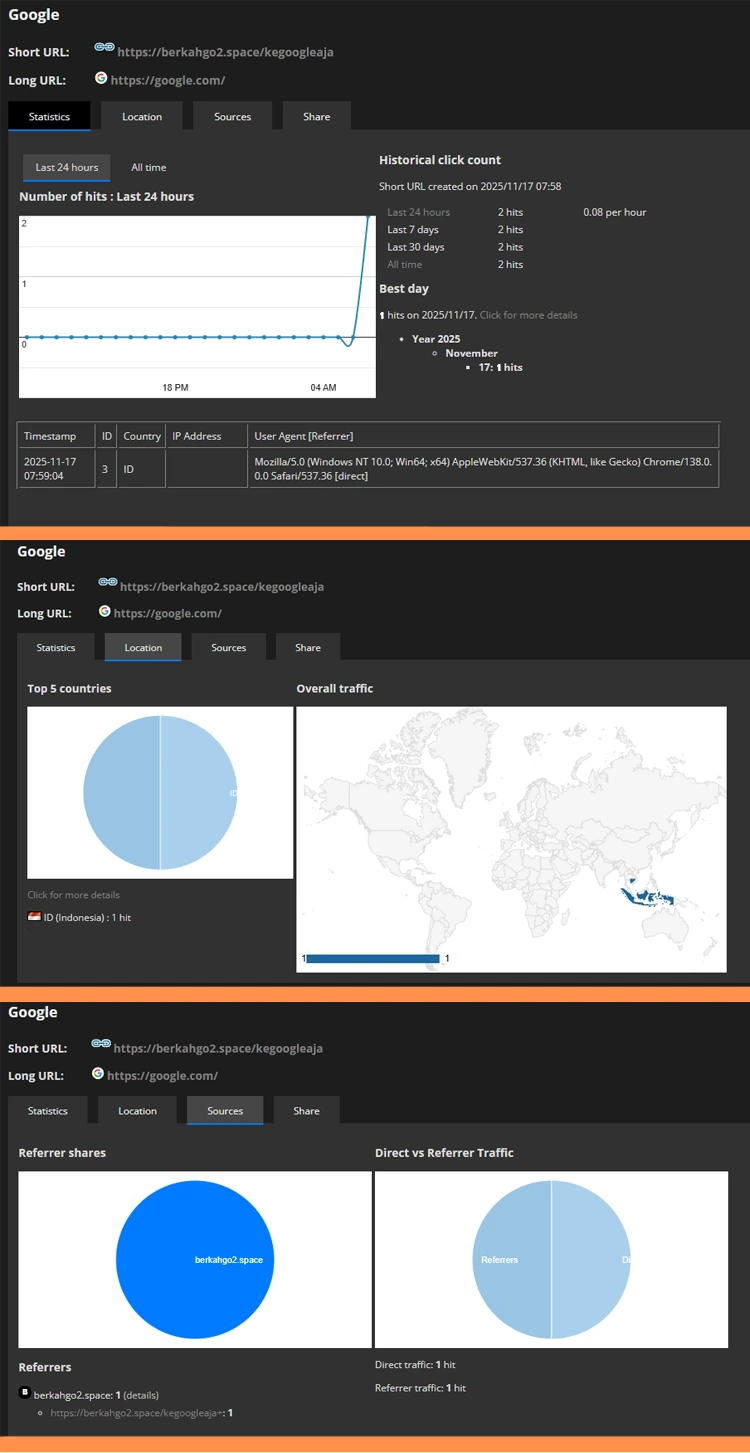Image resolution: width=750 pixels, height=1453 pixels.
Task: Click the berkahgo2.space favicon in the Referrers list
Action: [x=25, y=1392]
